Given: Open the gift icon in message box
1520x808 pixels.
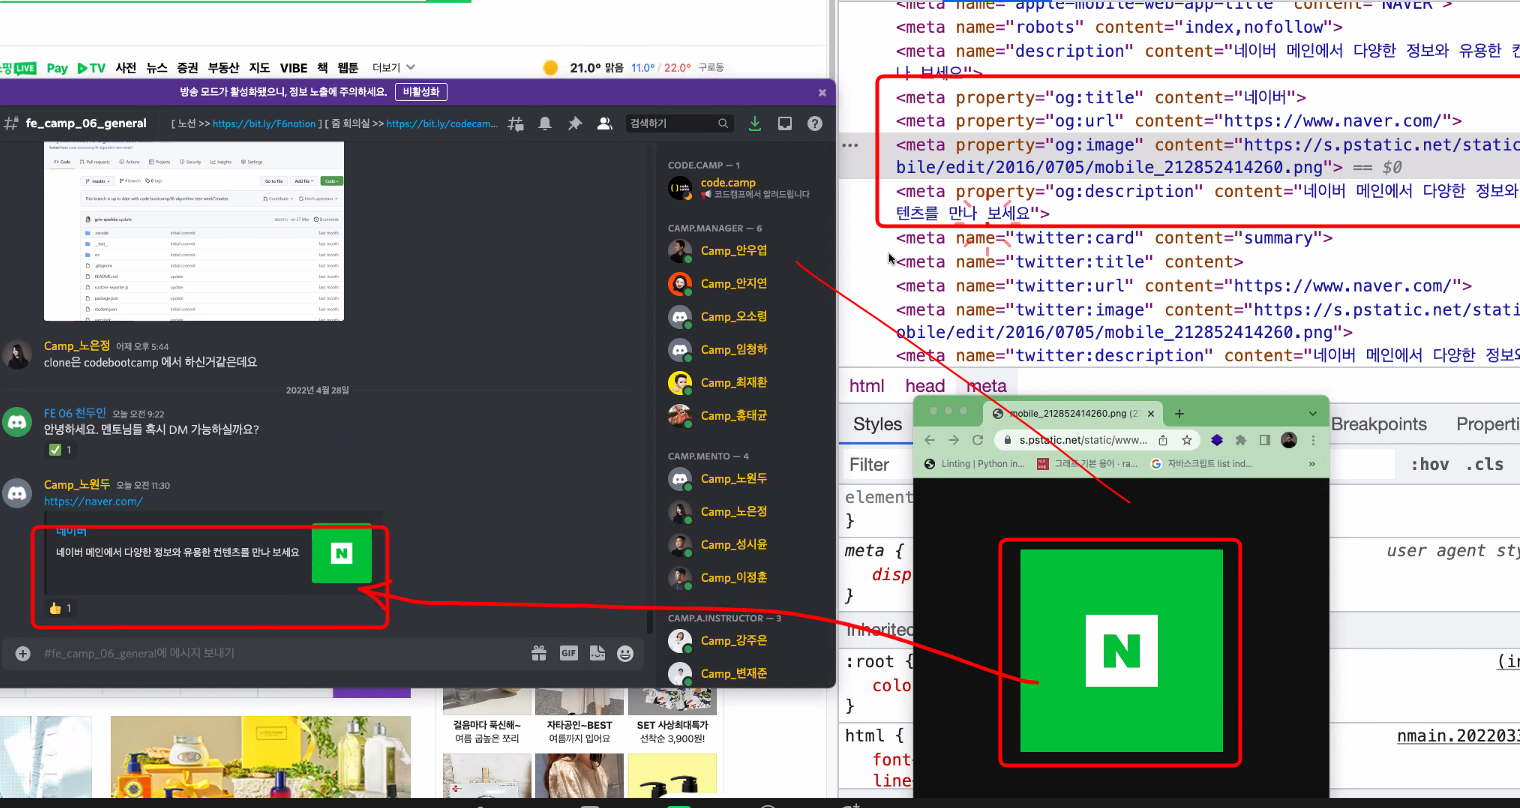Looking at the screenshot, I should tap(539, 653).
